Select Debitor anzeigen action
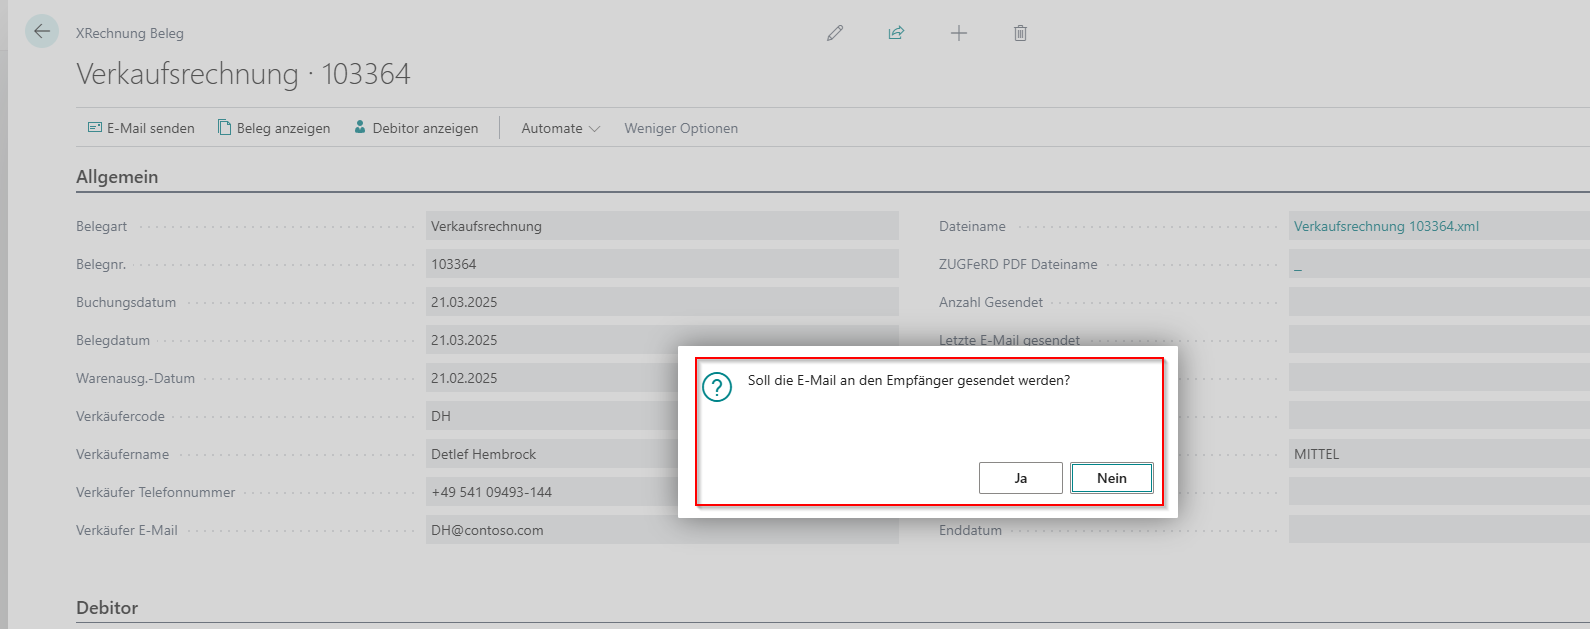1590x629 pixels. click(x=416, y=128)
